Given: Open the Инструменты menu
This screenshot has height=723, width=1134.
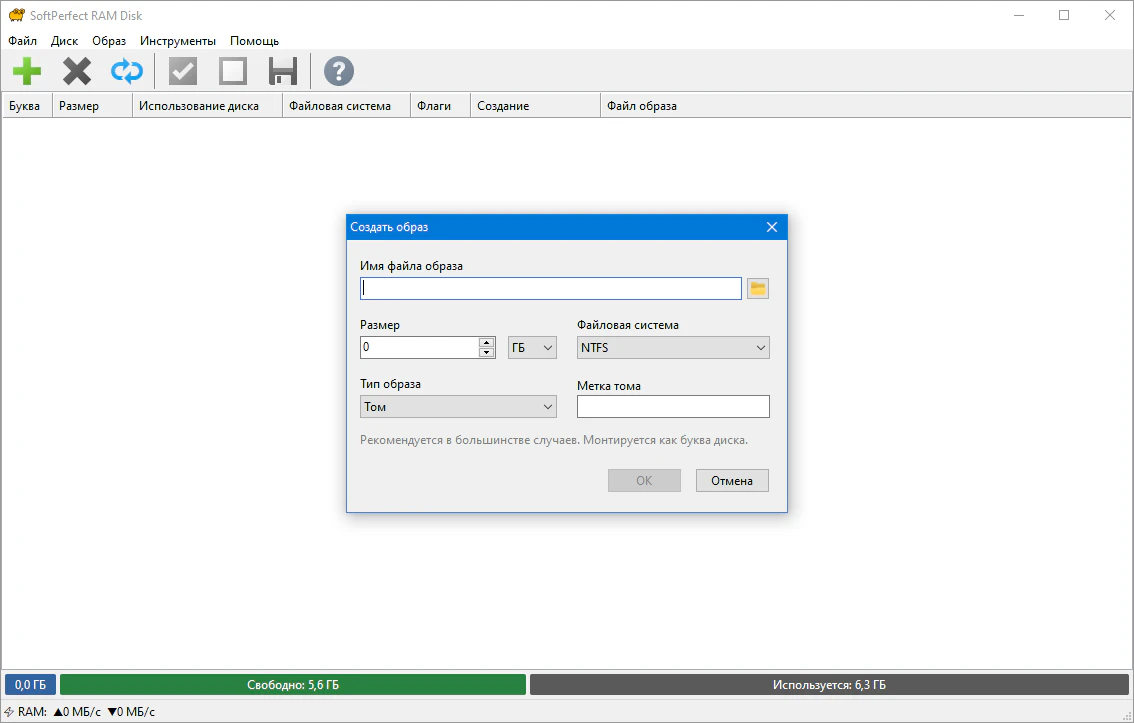Looking at the screenshot, I should [x=178, y=41].
